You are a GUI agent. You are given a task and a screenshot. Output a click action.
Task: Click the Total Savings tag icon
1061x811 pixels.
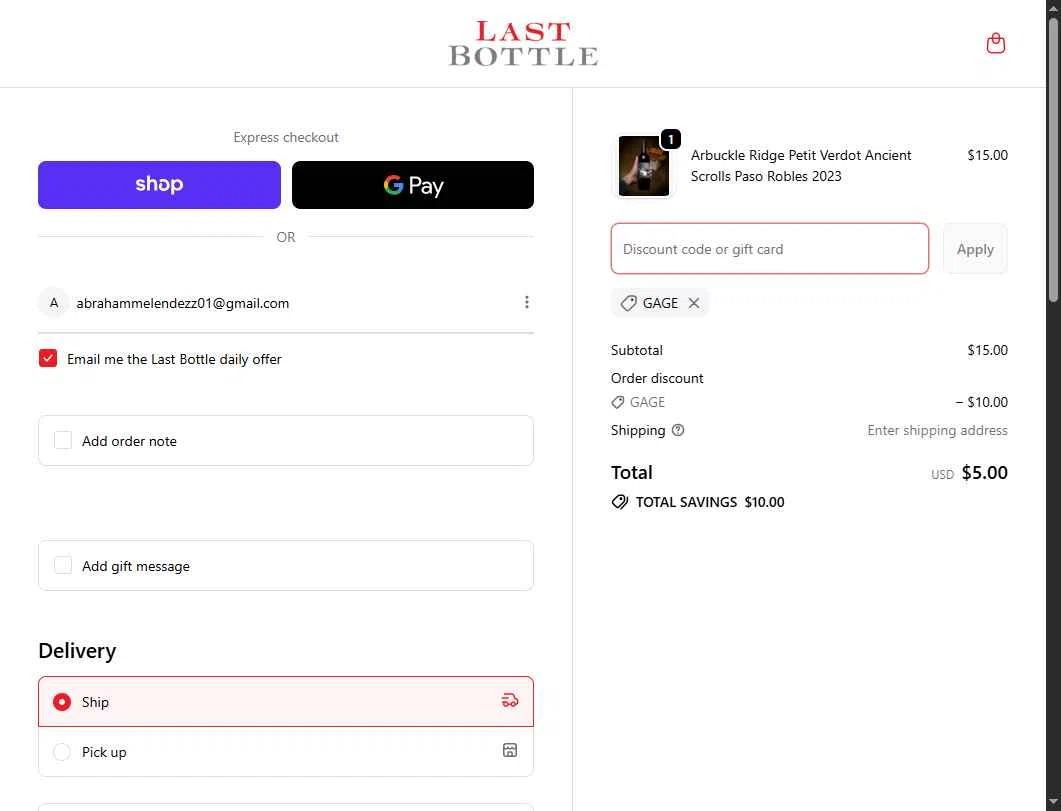tap(620, 502)
